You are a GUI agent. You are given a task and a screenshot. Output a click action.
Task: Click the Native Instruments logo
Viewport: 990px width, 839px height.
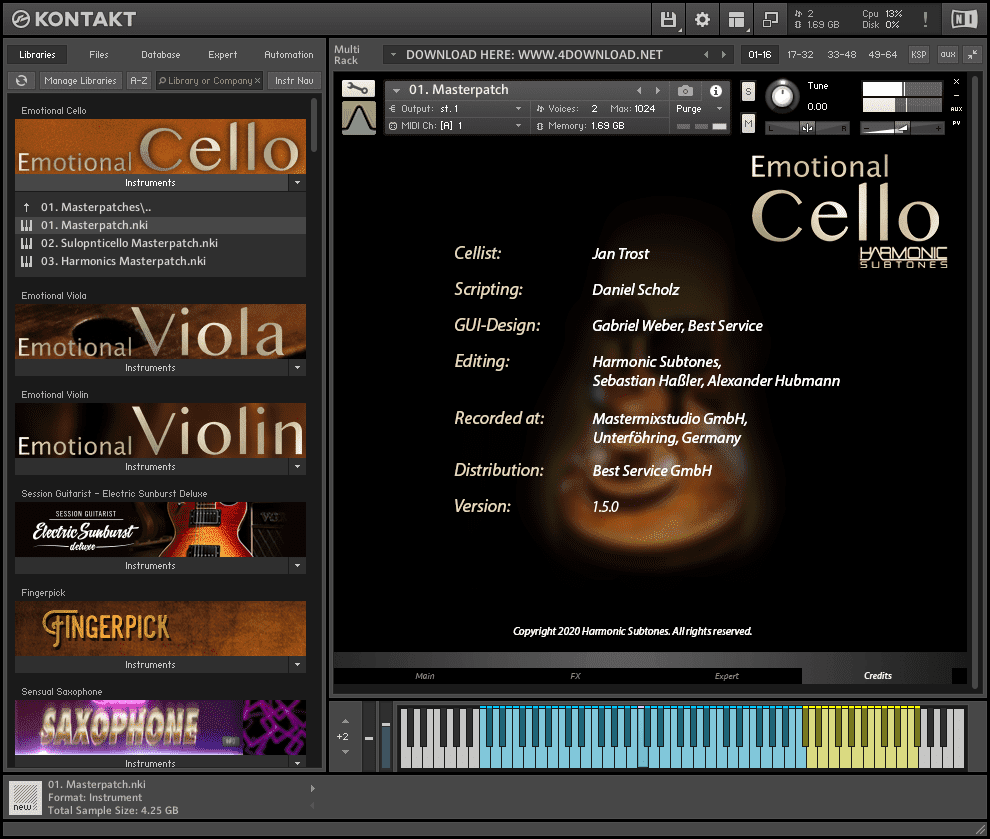pos(963,18)
